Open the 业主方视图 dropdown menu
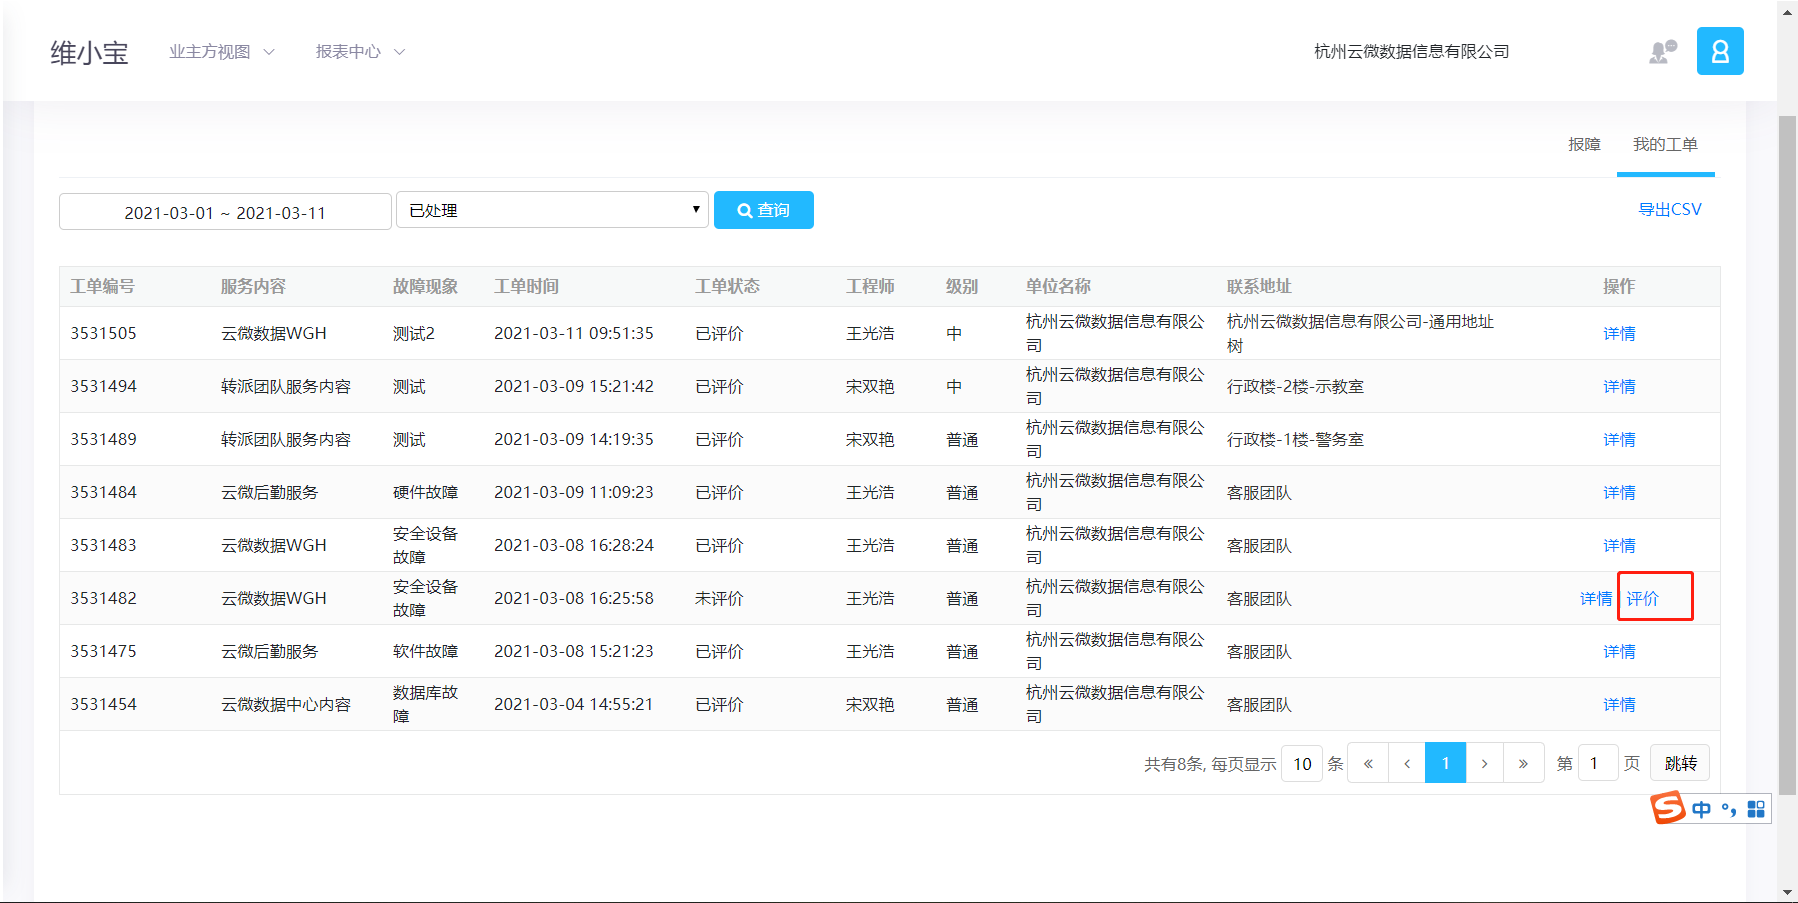The width and height of the screenshot is (1798, 903). (221, 52)
